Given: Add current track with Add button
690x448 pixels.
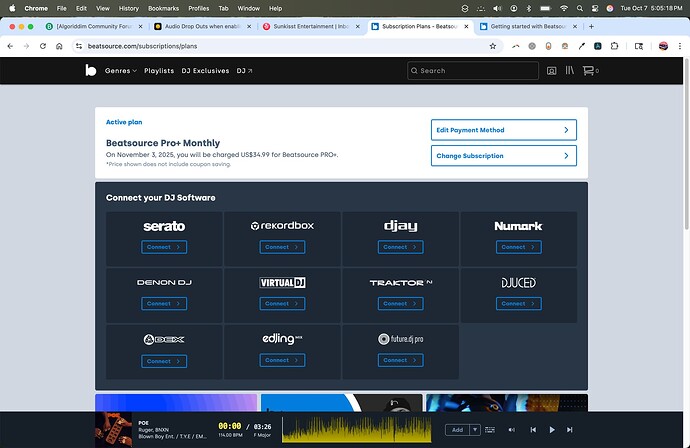Looking at the screenshot, I should tap(458, 430).
